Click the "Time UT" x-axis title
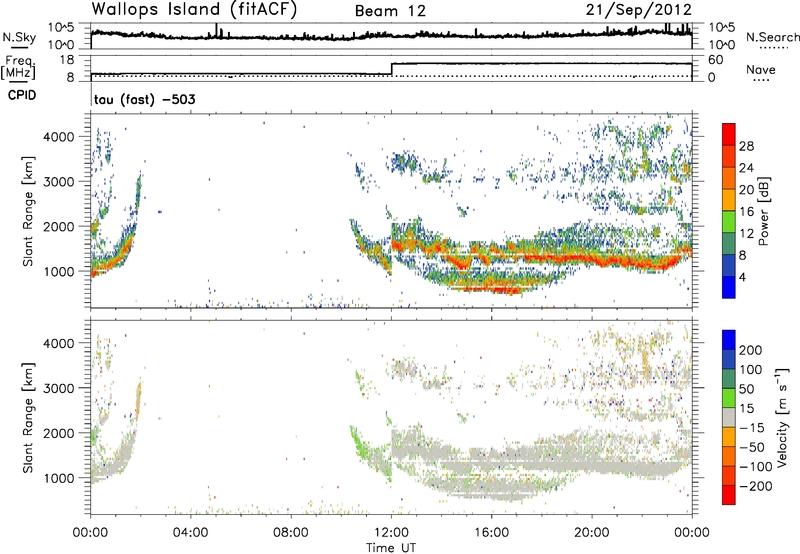800x554 pixels. pos(391,548)
